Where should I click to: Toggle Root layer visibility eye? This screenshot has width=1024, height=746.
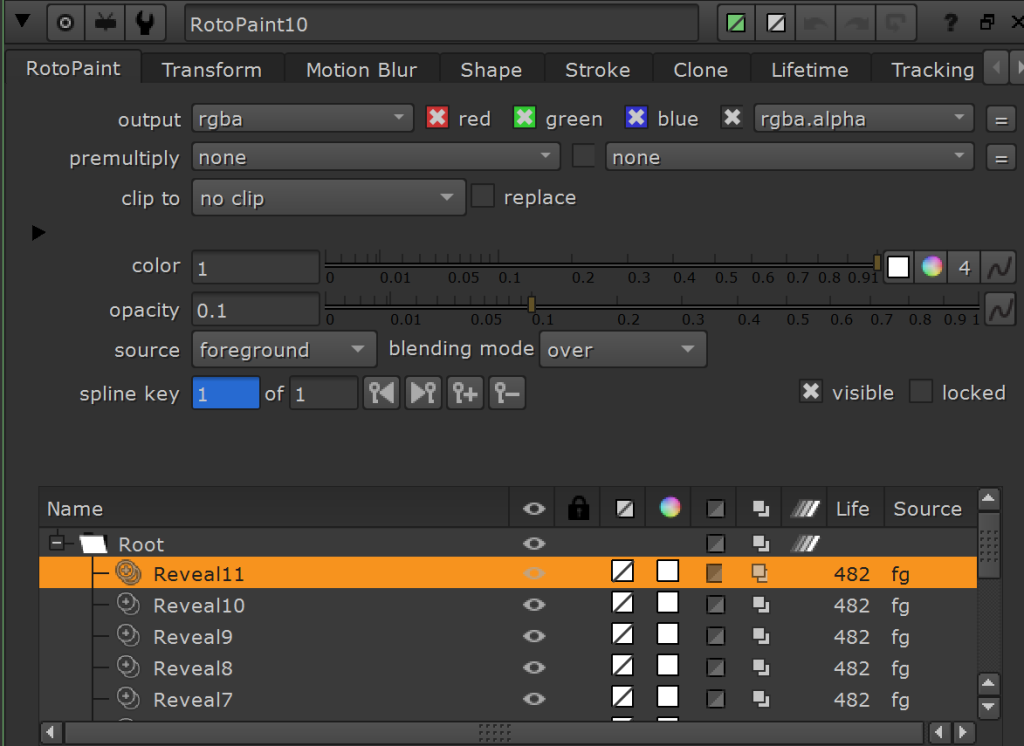534,543
